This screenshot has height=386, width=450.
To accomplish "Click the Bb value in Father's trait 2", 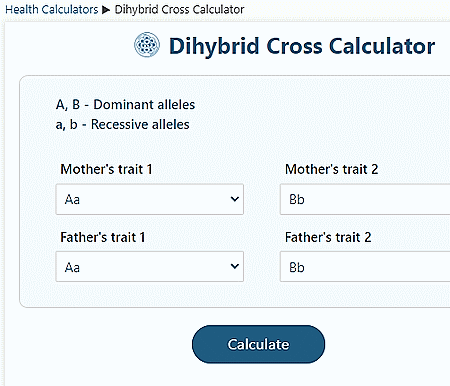I will 297,267.
